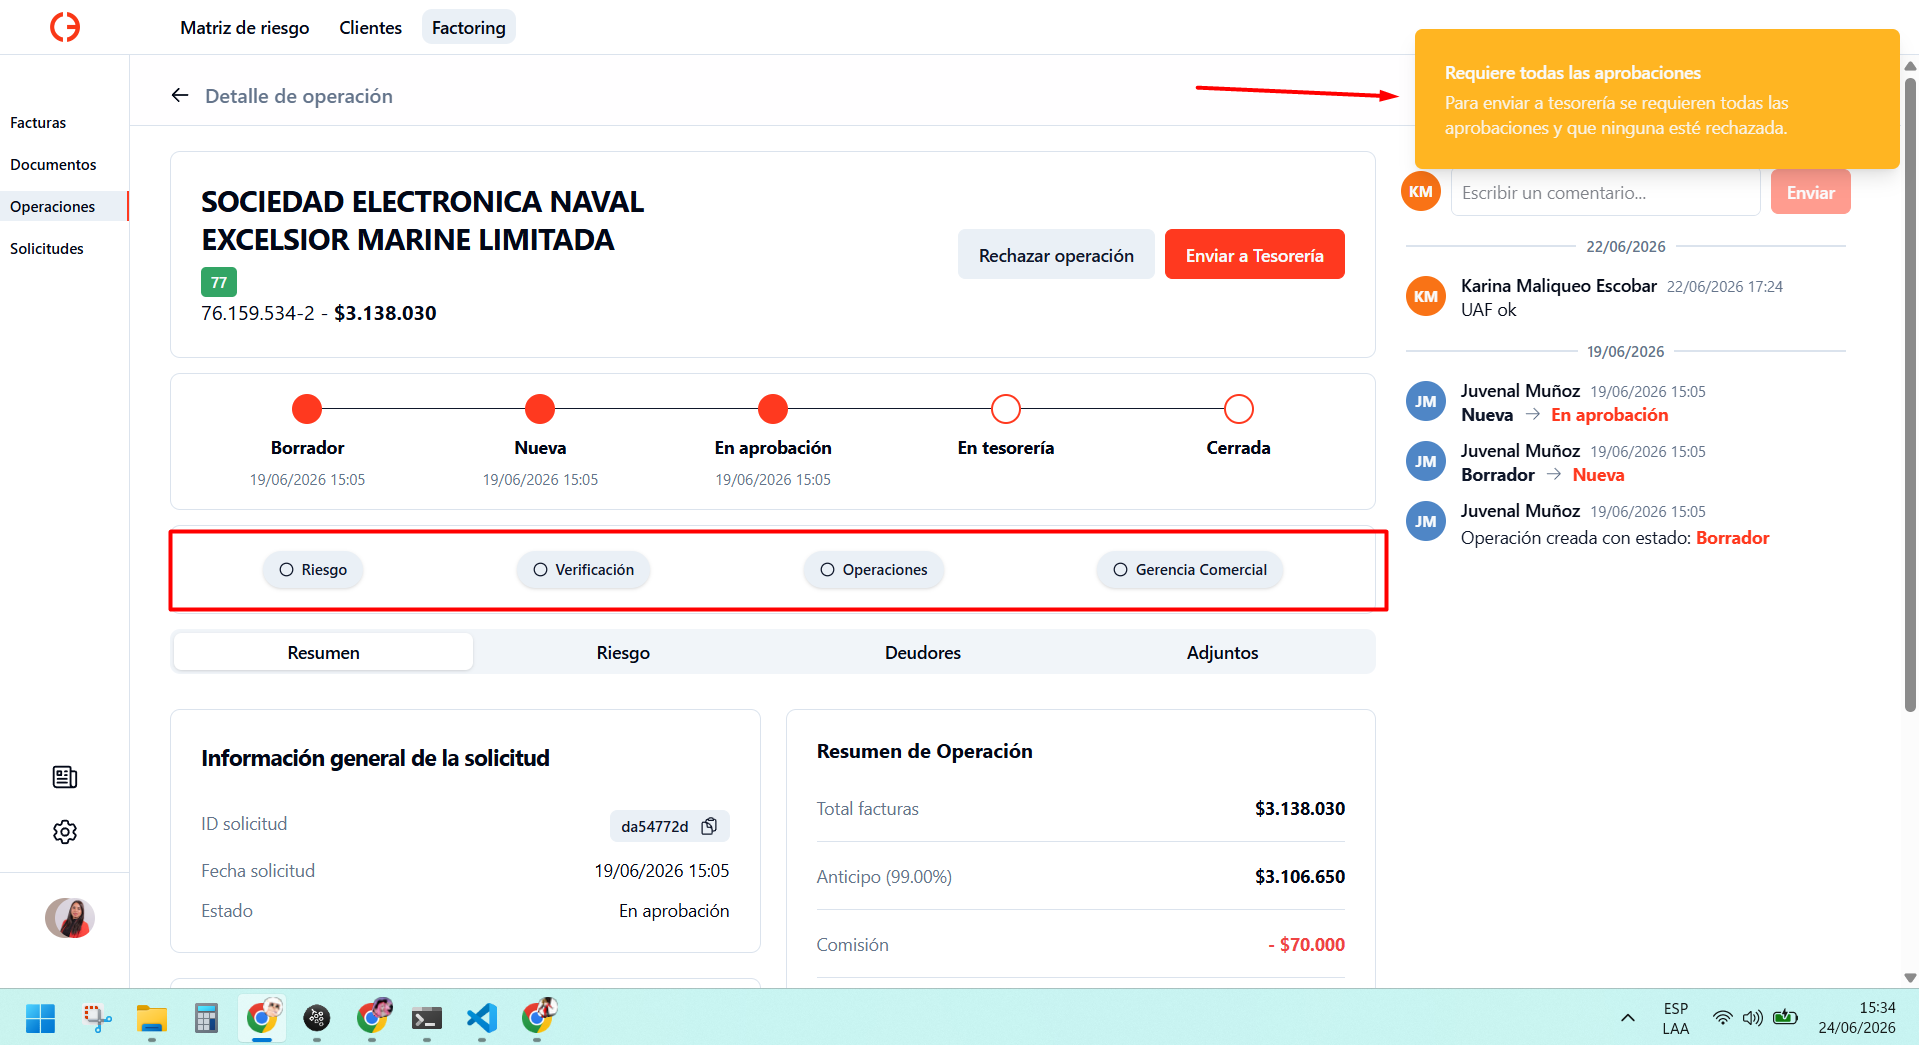Click the Total facturas value $3.138.030

pos(1300,808)
